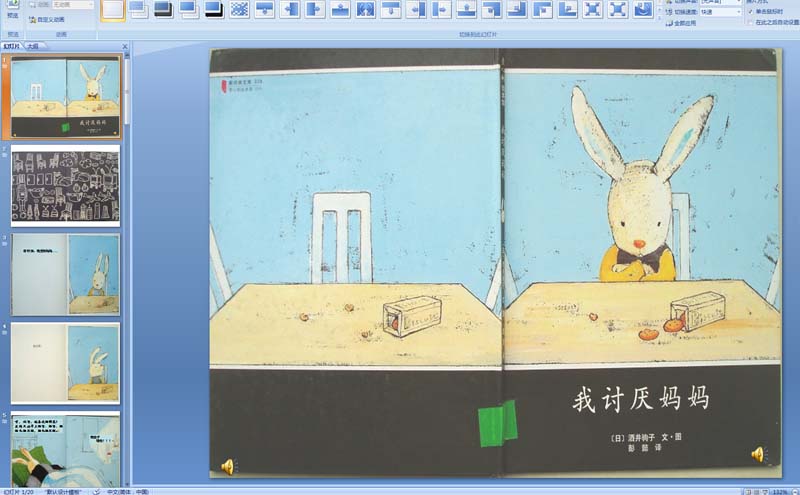
Task: Apply the Wipe Down transition icon
Action: click(264, 9)
